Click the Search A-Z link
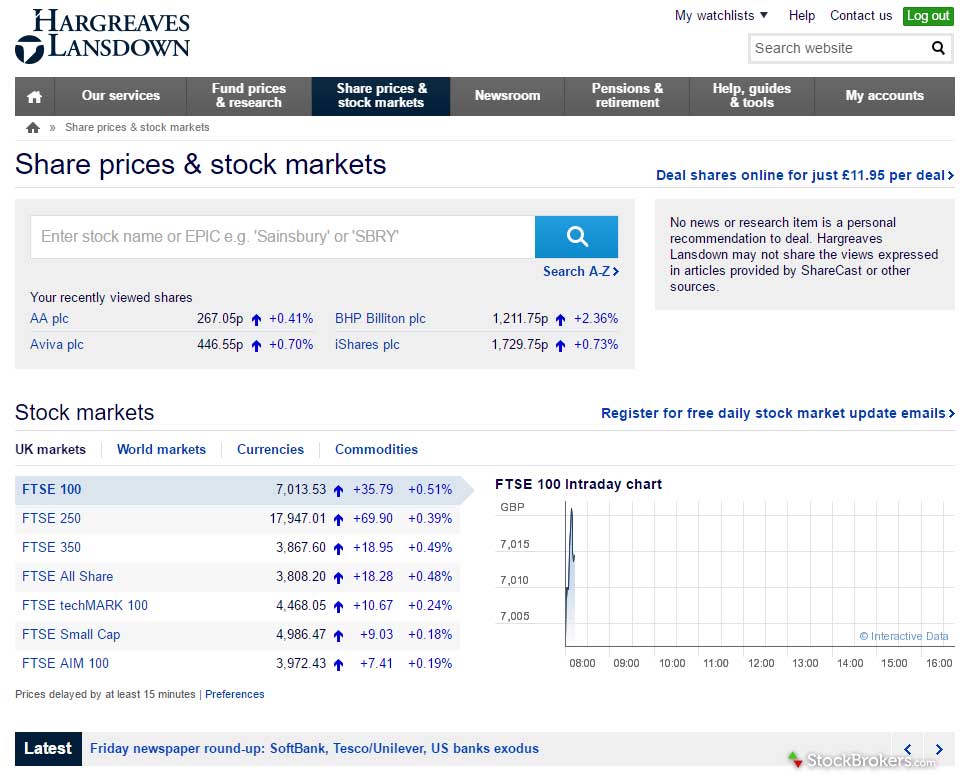Screen dimensions: 961x784 pyautogui.click(x=580, y=272)
